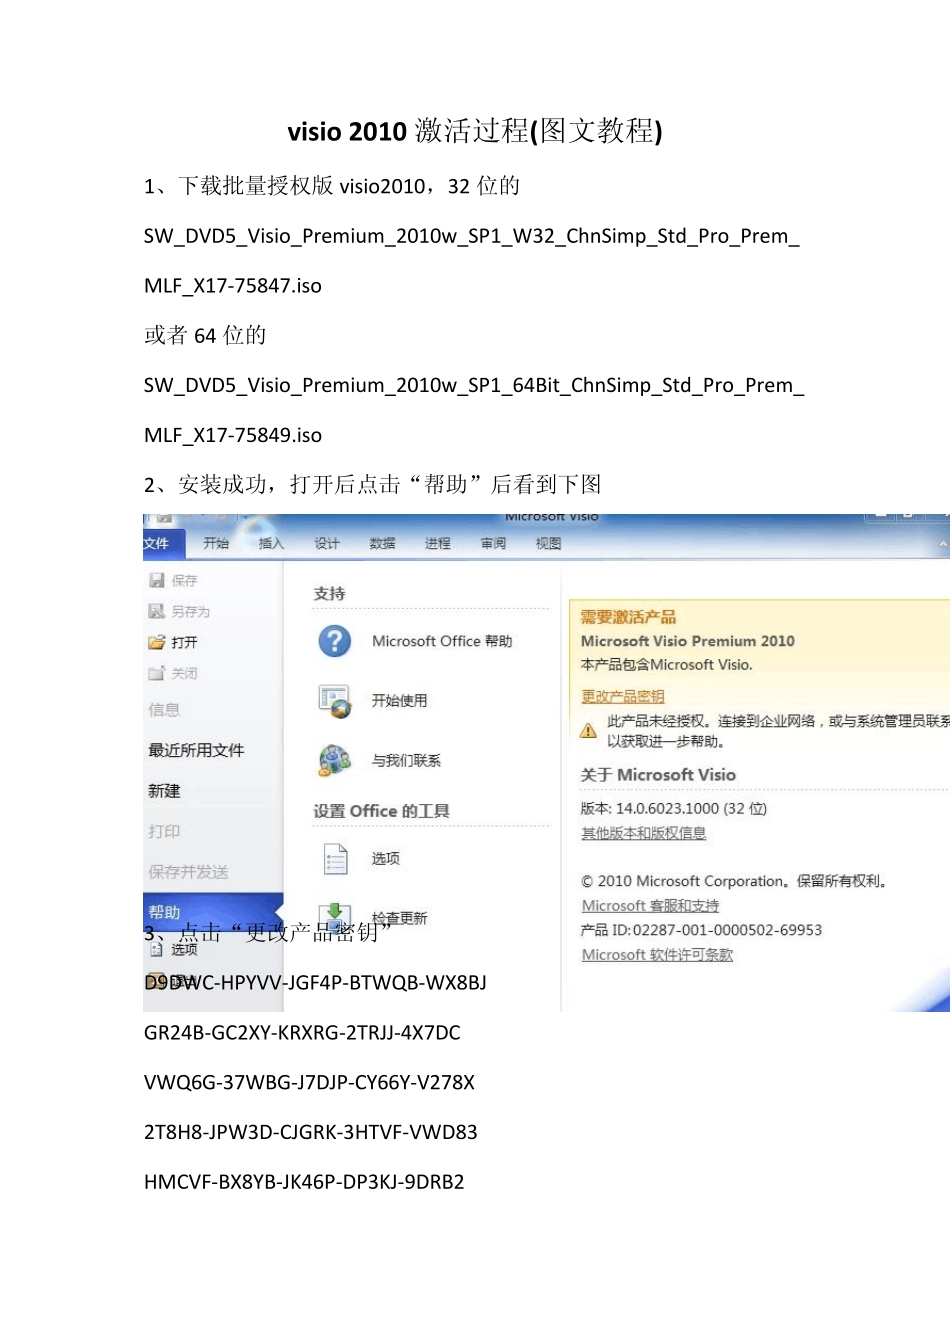Switch to the 视图 ribbon tab
The height and width of the screenshot is (1344, 950).
tap(548, 543)
